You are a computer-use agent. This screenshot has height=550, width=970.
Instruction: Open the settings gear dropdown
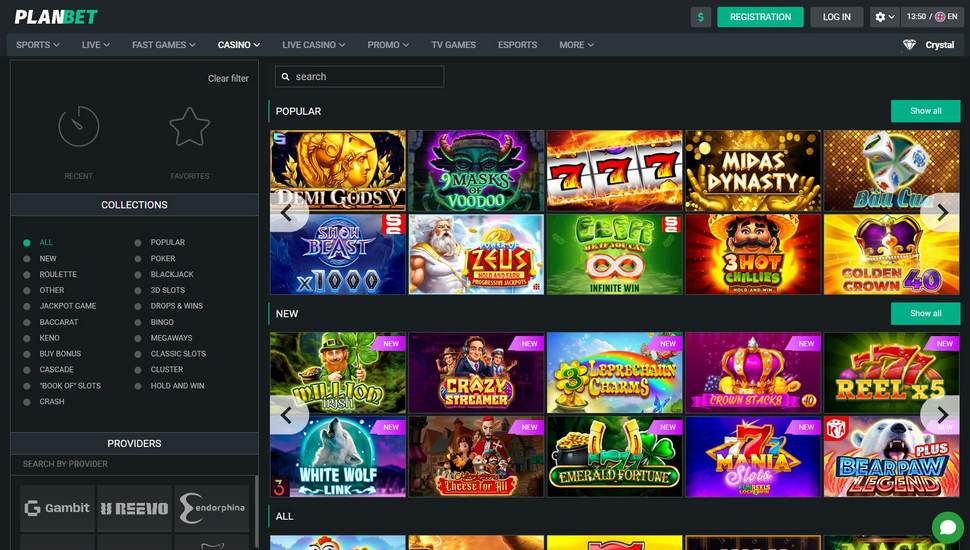[885, 17]
